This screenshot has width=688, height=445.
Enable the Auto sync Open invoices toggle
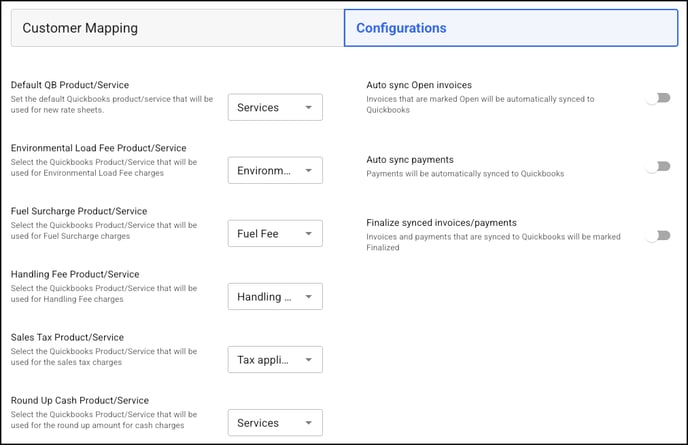(x=659, y=98)
